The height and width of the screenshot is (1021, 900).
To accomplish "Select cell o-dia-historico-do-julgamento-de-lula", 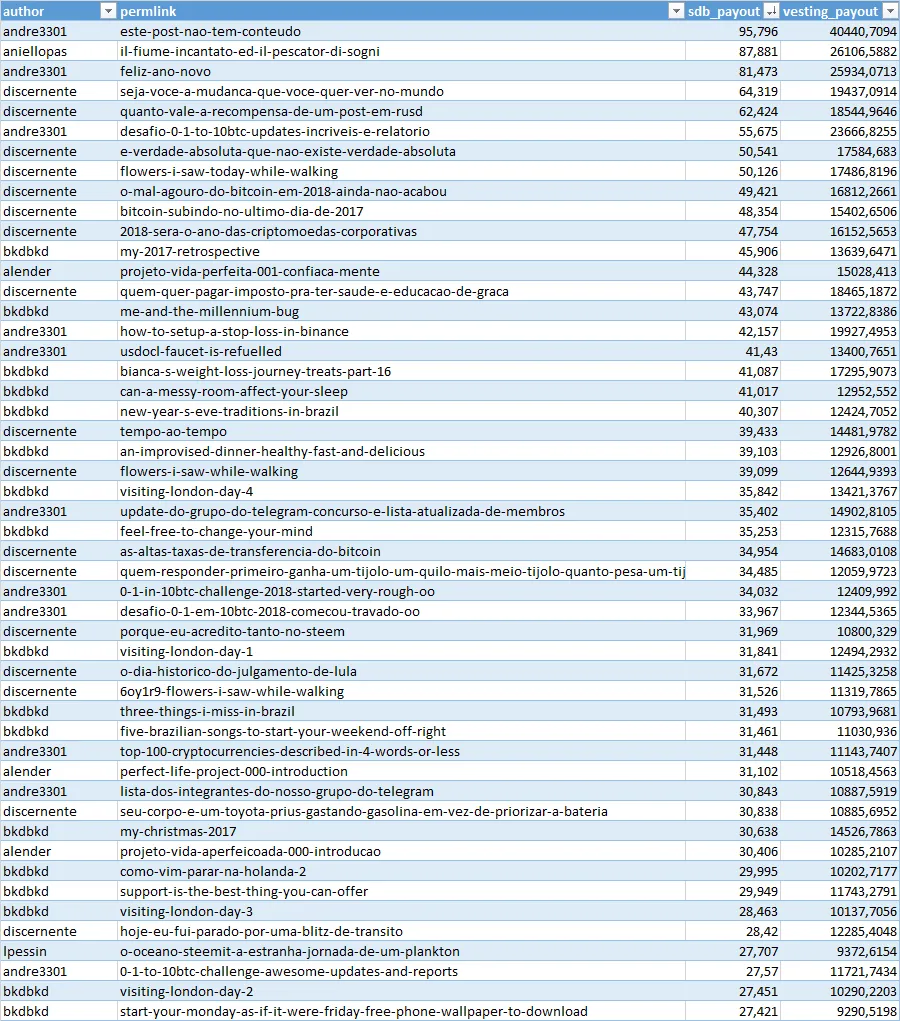I will (401, 671).
